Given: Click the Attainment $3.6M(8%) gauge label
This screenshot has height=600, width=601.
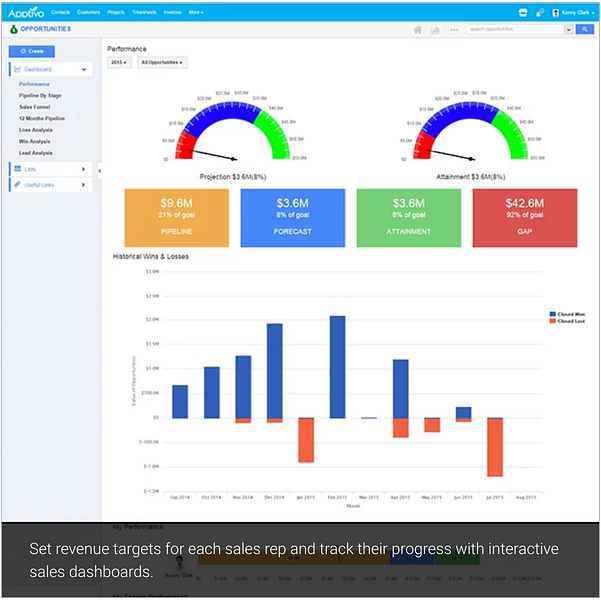Looking at the screenshot, I should point(471,177).
